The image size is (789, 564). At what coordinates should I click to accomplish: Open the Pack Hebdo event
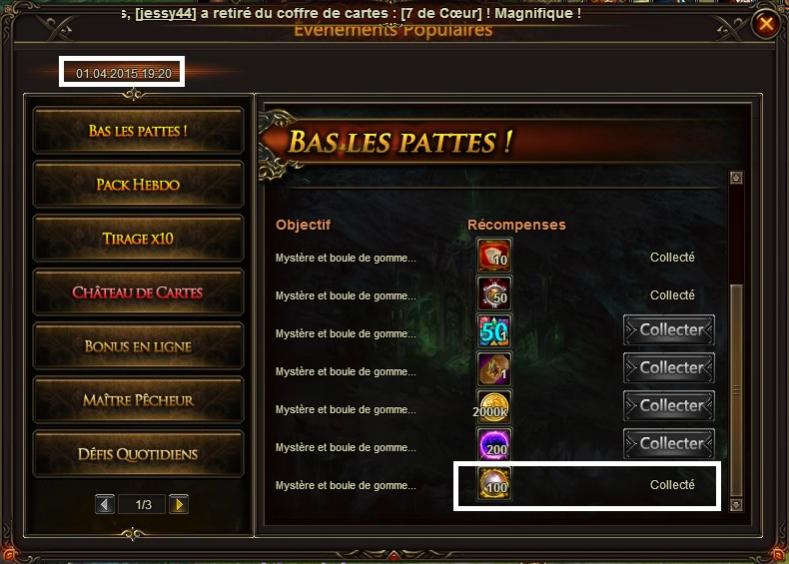[x=138, y=185]
